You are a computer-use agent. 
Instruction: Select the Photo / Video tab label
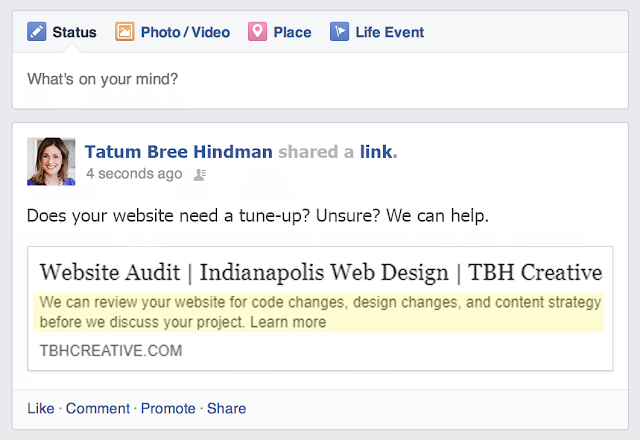186,32
